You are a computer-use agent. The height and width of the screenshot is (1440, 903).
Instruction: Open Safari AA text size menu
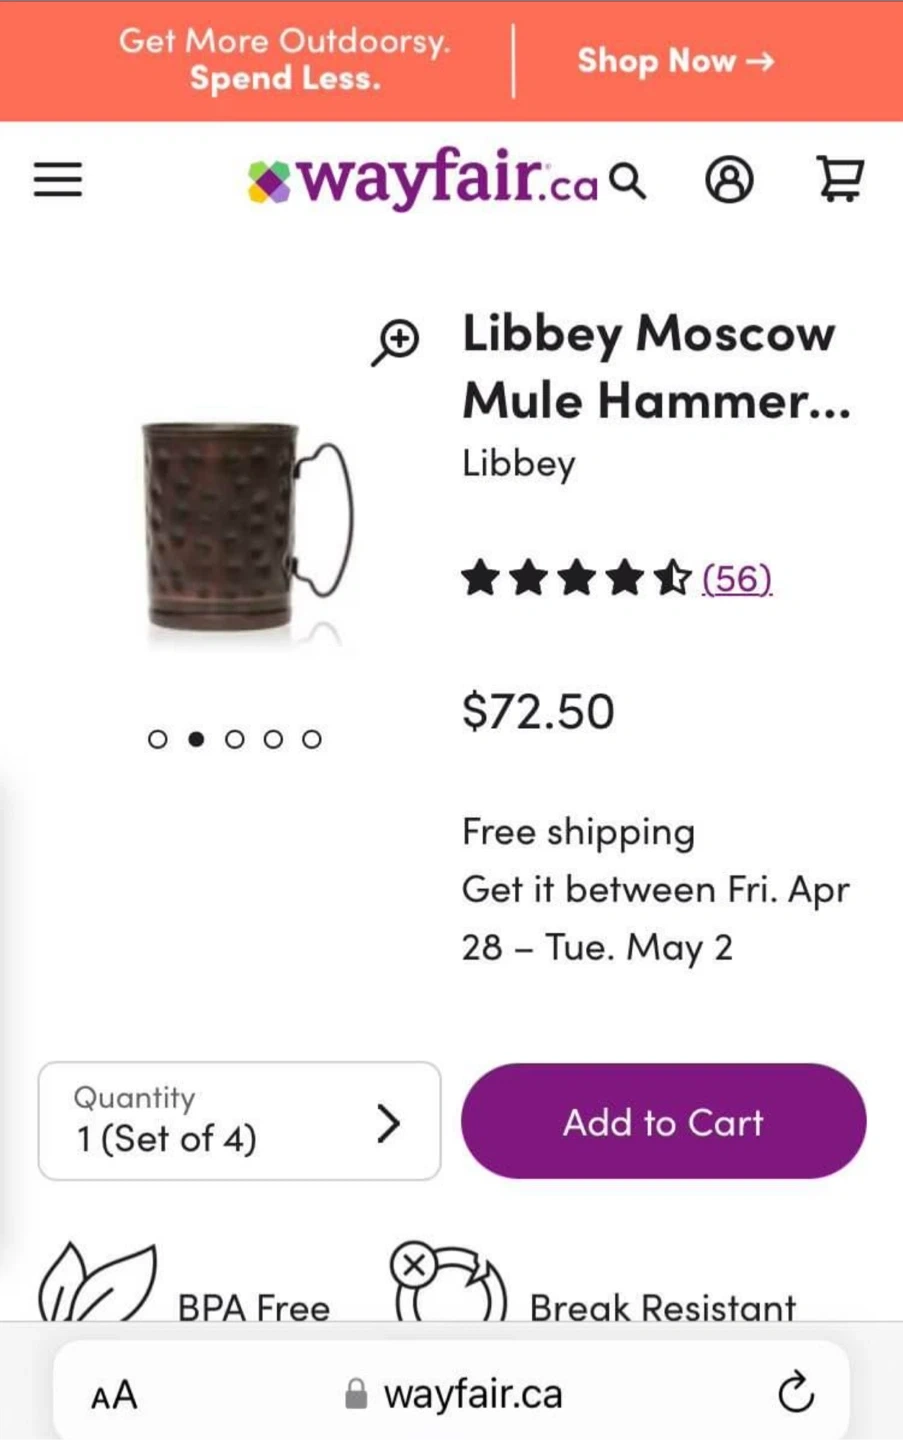pos(114,1394)
